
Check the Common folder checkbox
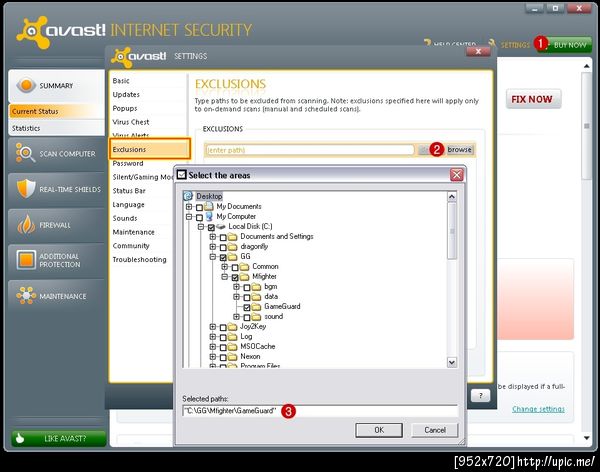(x=235, y=267)
